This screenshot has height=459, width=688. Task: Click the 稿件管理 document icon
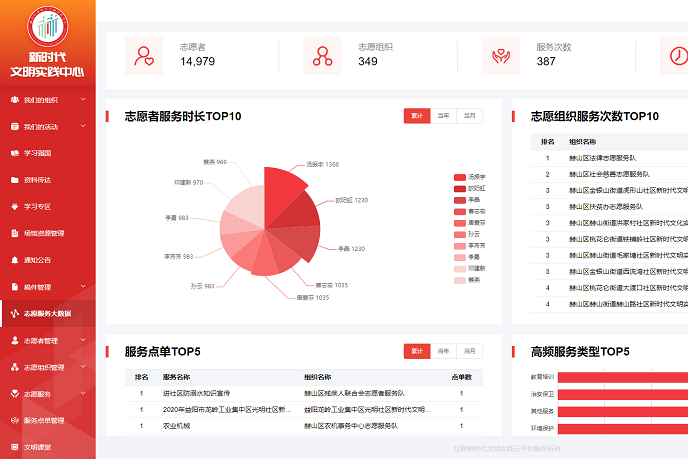click(15, 287)
